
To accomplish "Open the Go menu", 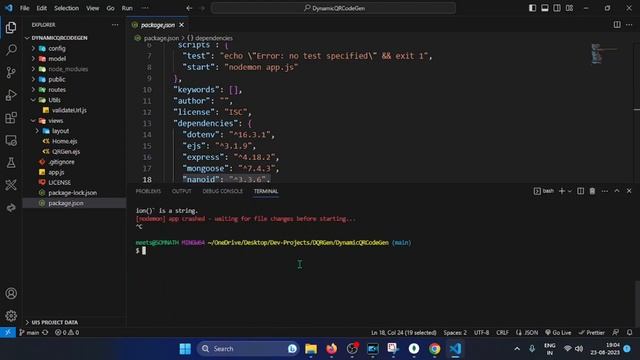I will (111, 8).
